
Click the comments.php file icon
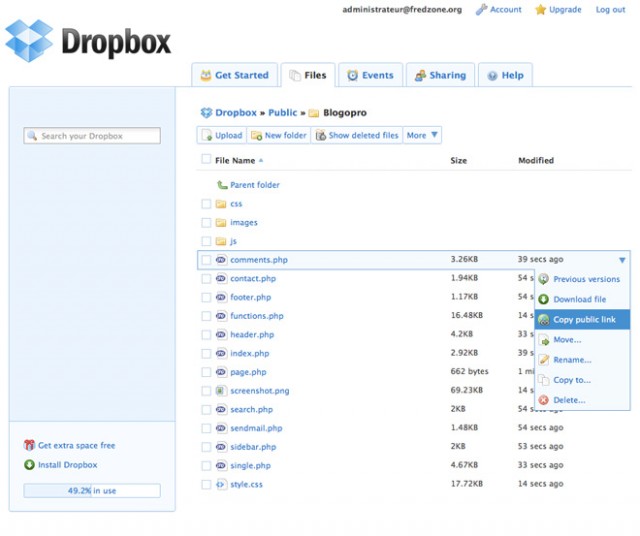pos(221,260)
